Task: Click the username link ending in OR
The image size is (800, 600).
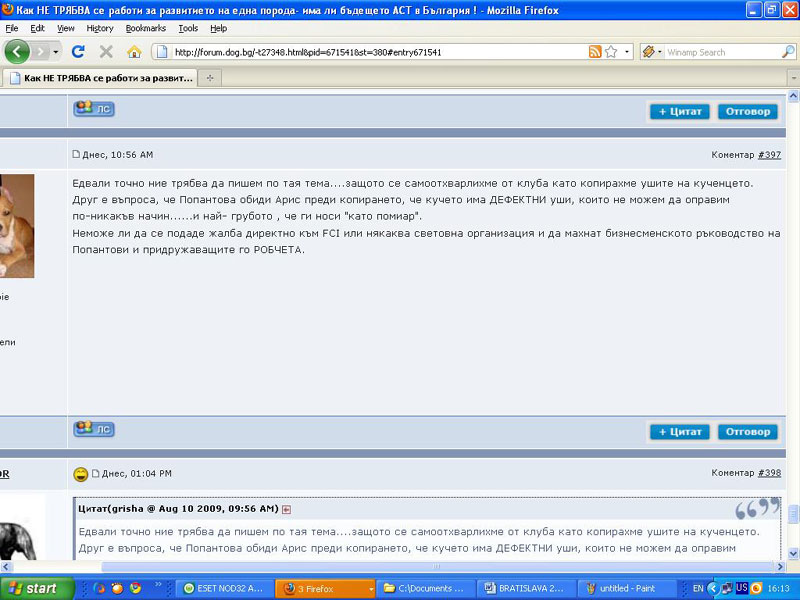Action: pos(5,473)
